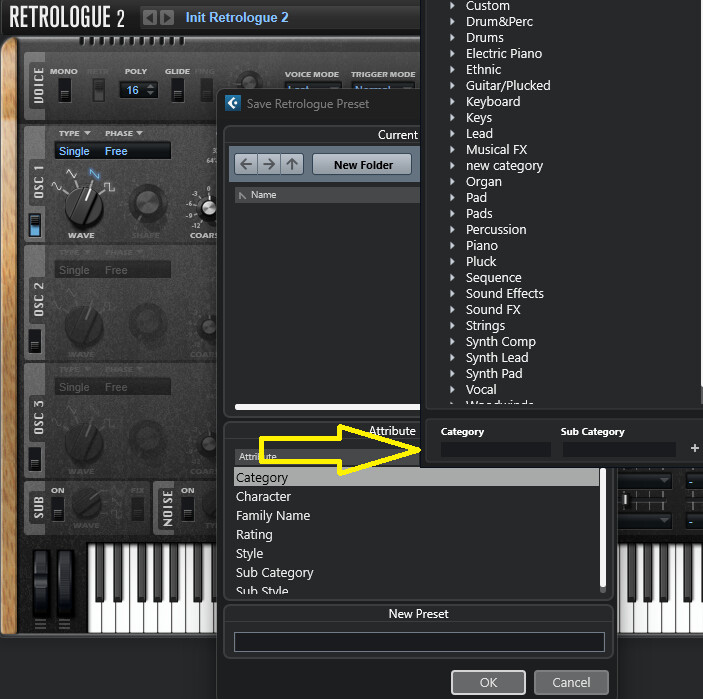Select the Character attribute row

(x=417, y=497)
